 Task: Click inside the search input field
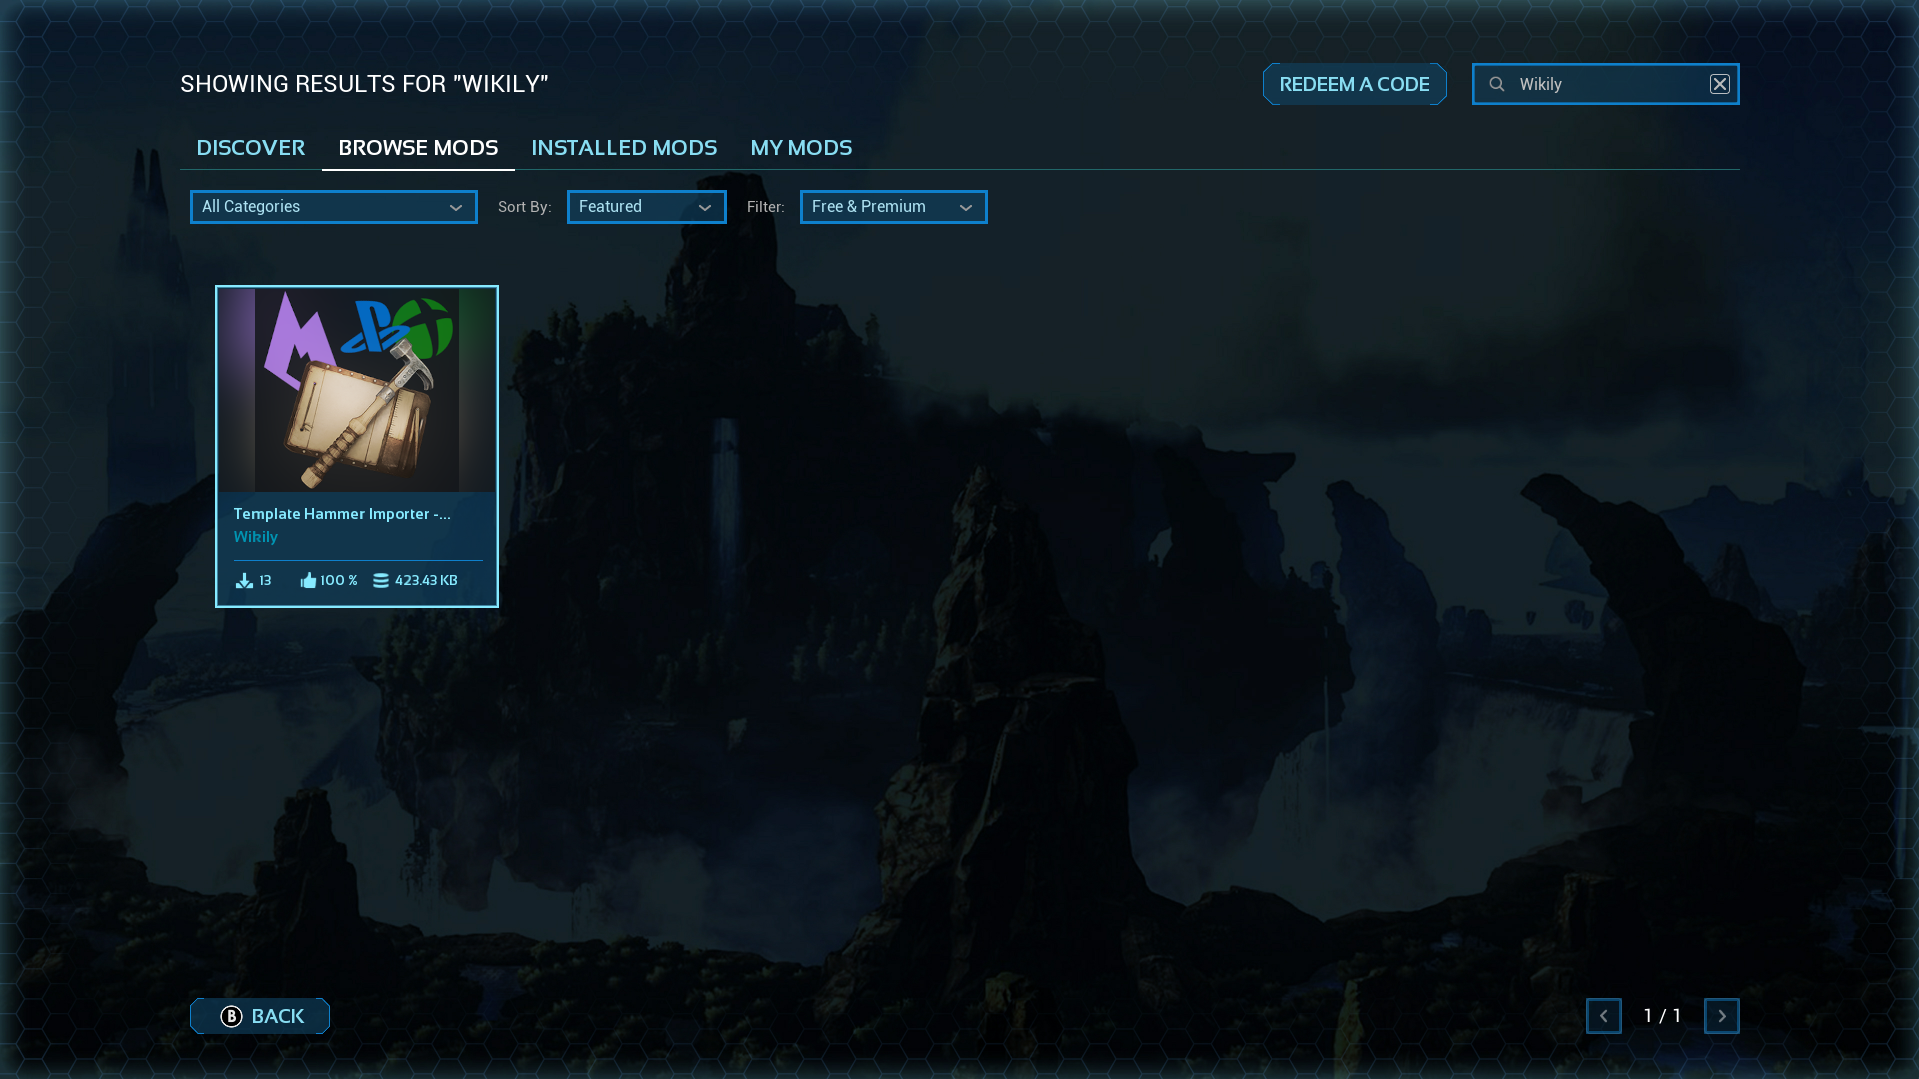tap(1600, 84)
